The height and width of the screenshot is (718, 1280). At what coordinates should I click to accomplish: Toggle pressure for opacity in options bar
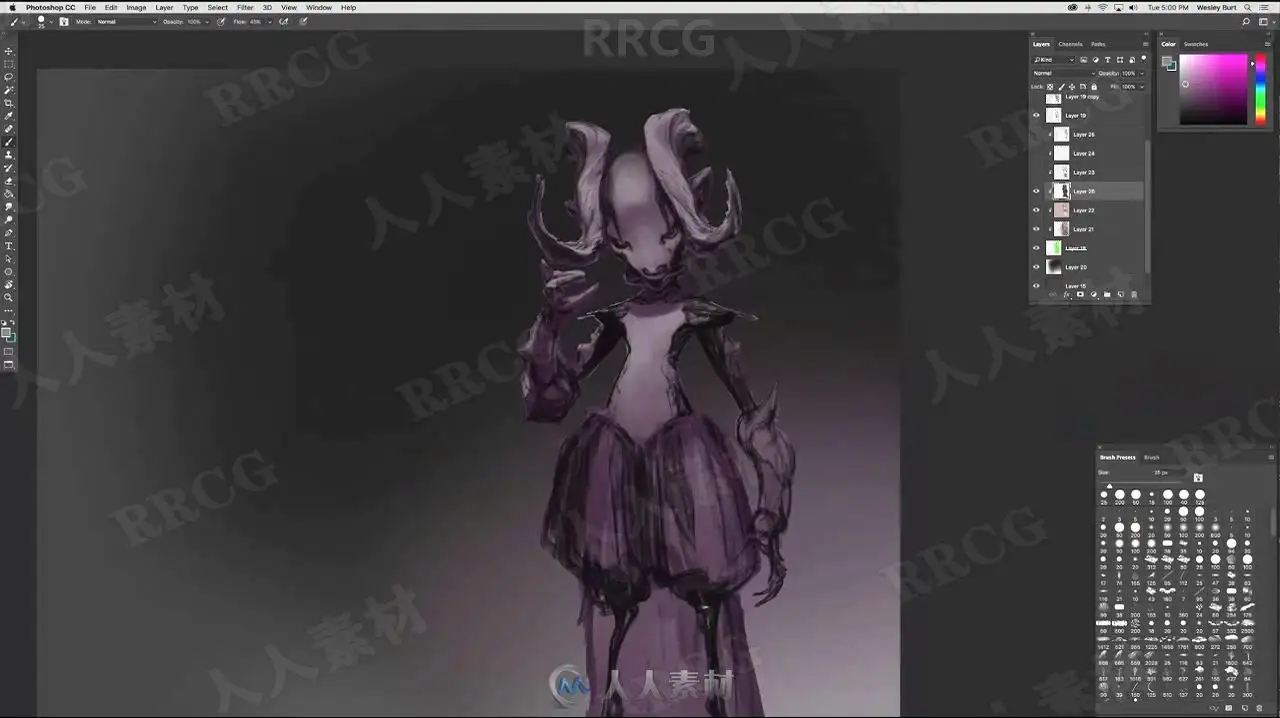pyautogui.click(x=221, y=21)
